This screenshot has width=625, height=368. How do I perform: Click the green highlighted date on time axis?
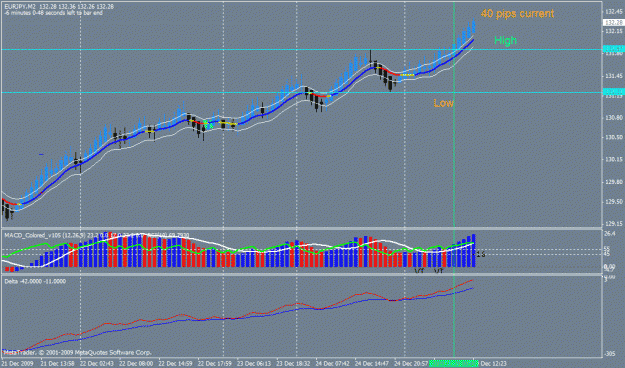454,364
